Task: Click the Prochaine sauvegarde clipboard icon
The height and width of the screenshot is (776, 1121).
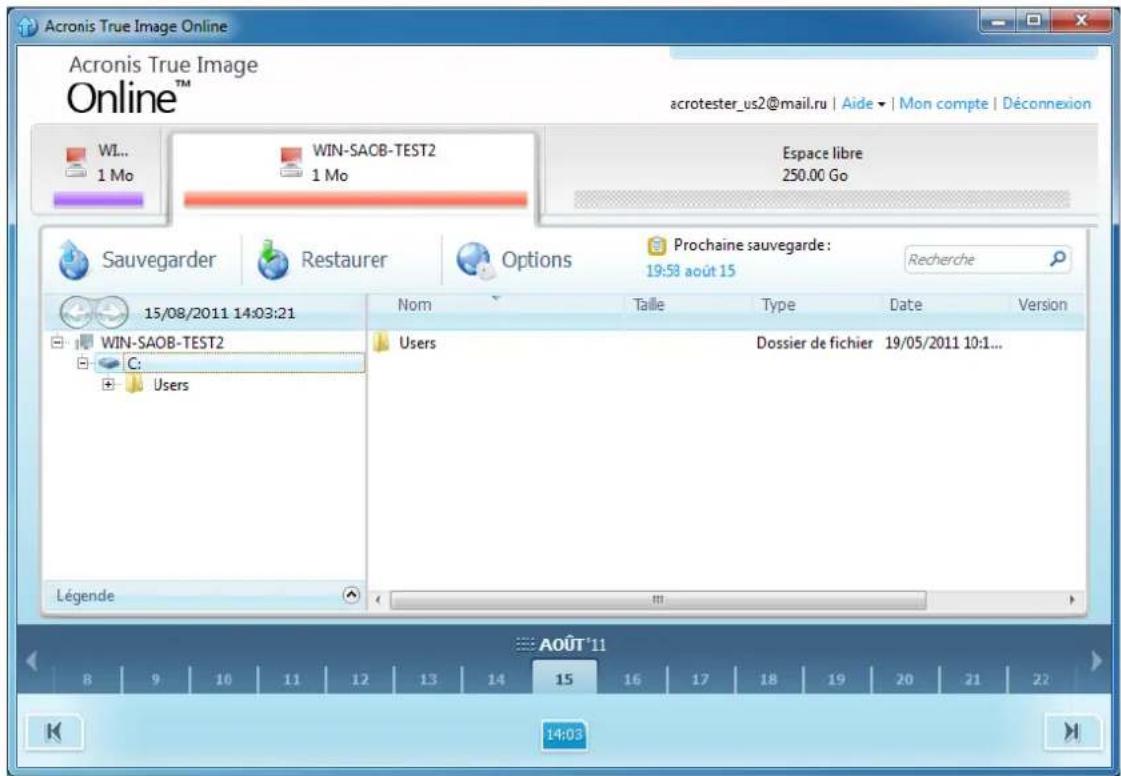Action: tap(656, 246)
